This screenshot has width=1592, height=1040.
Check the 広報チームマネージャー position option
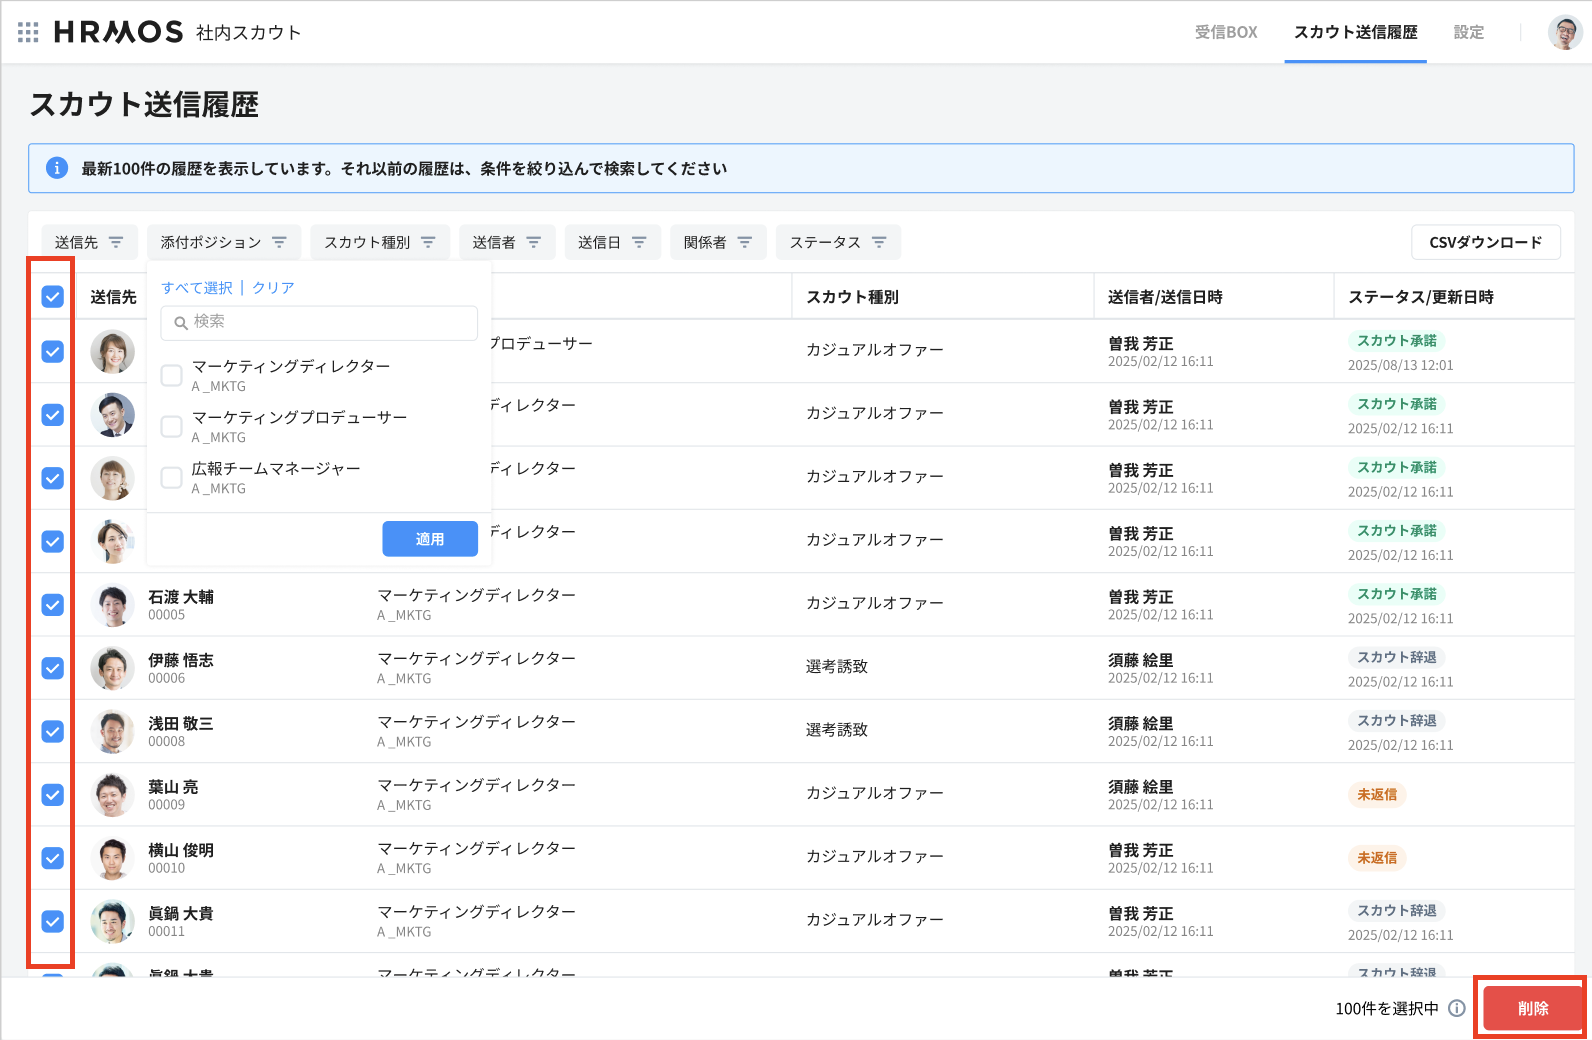click(x=172, y=477)
